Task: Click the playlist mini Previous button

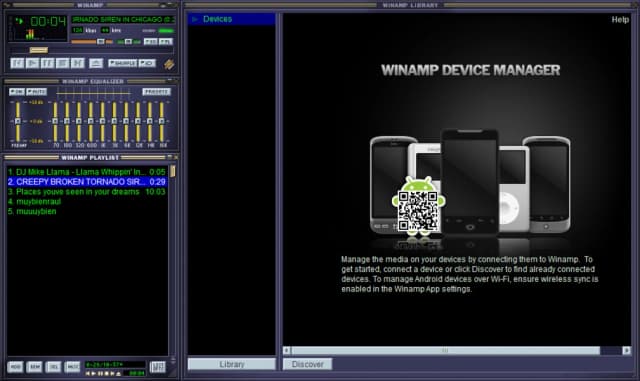Action: point(87,374)
